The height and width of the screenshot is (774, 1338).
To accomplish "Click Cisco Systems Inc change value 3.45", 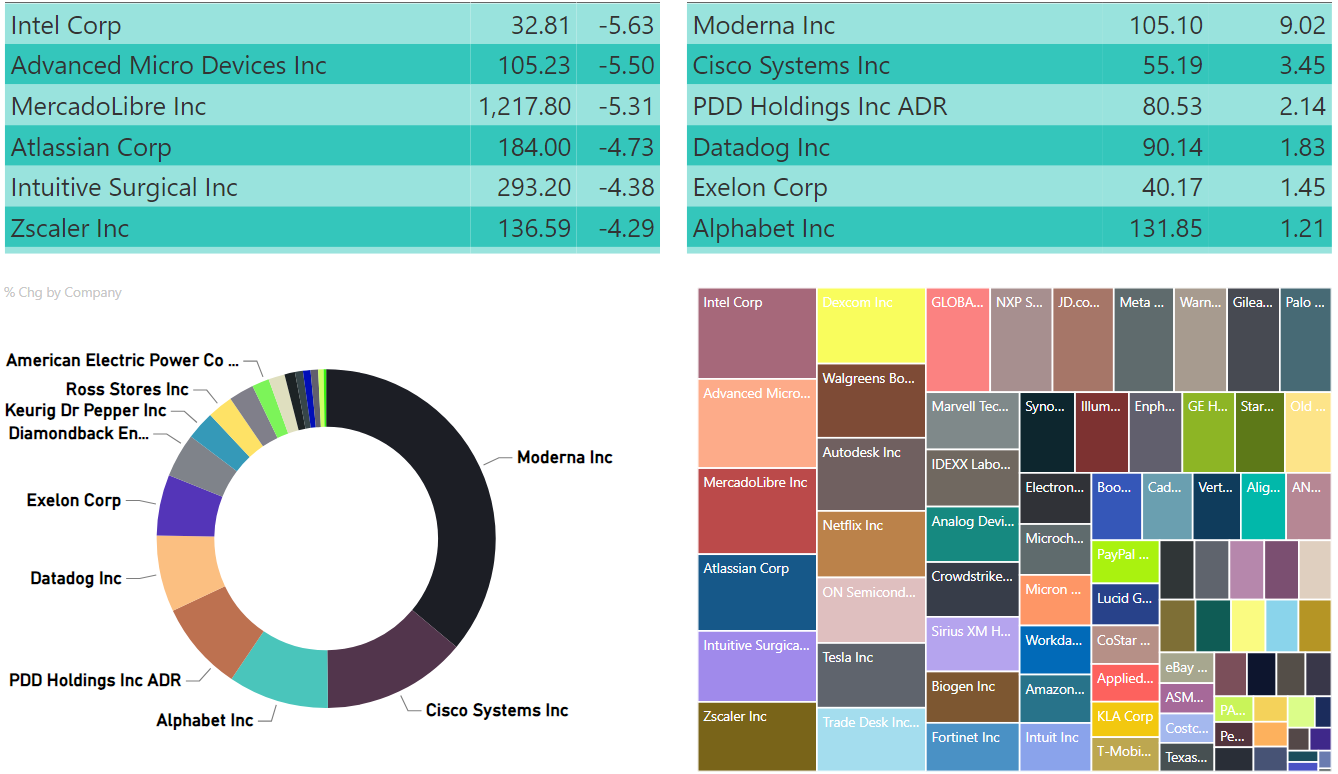I will (x=1302, y=66).
